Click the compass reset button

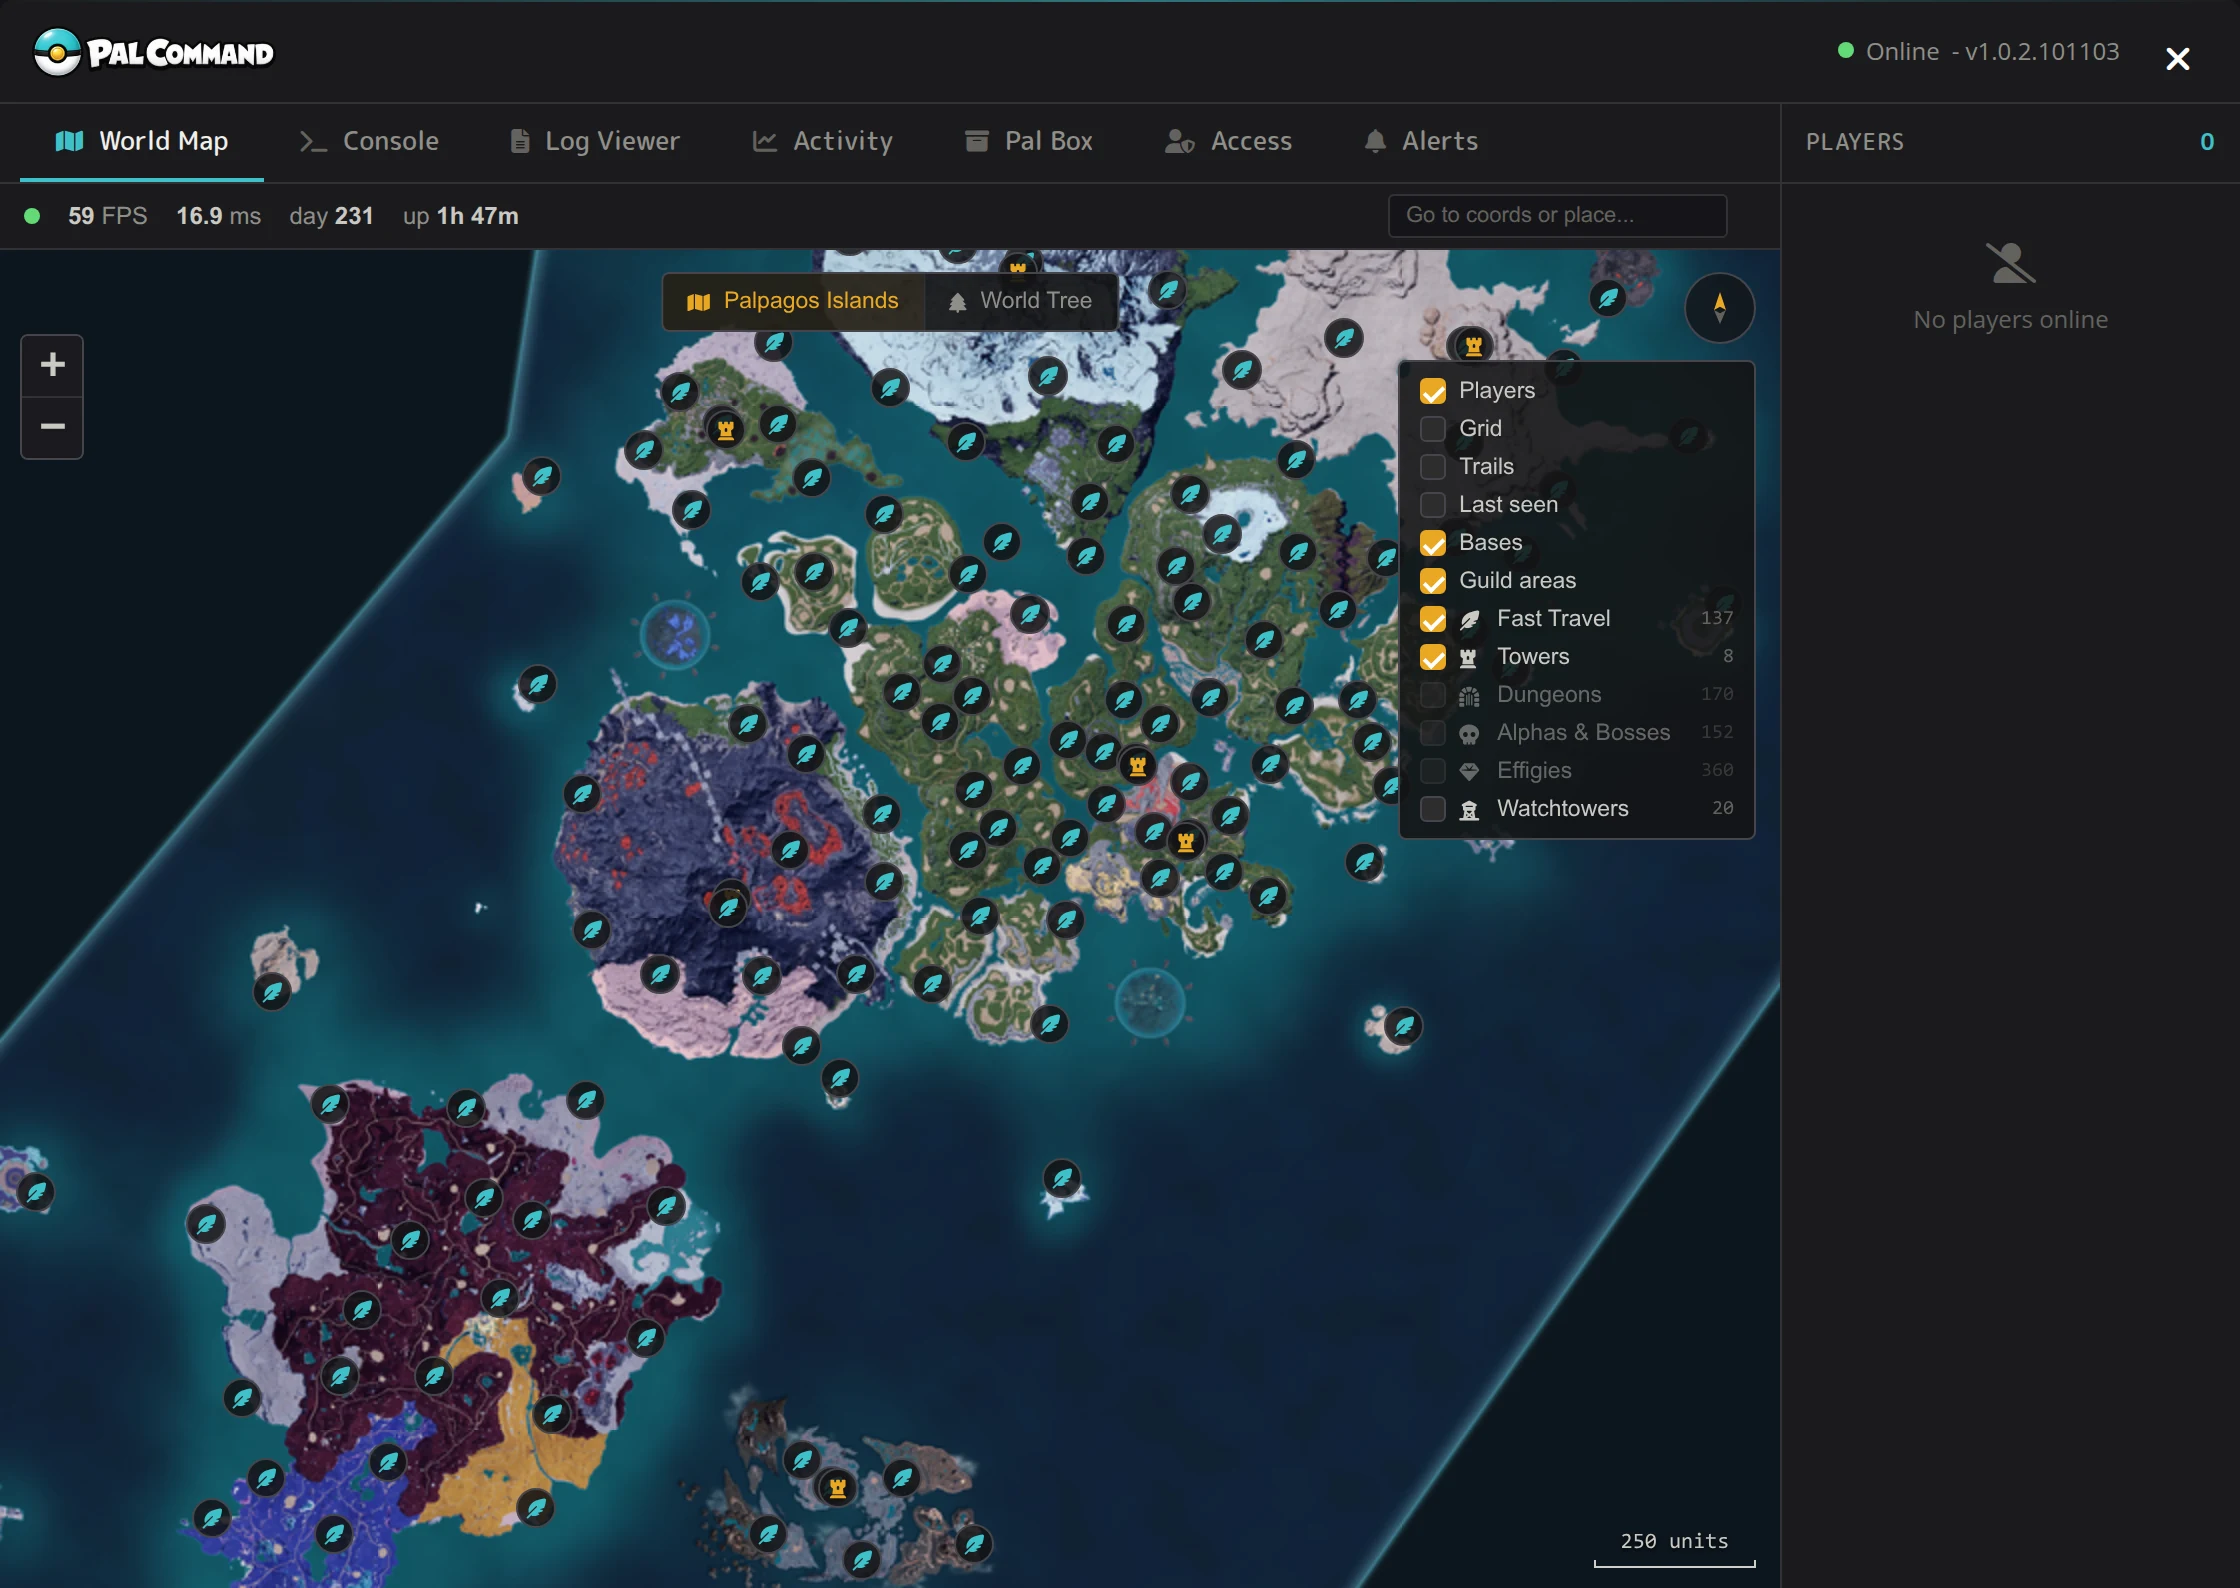tap(1719, 308)
